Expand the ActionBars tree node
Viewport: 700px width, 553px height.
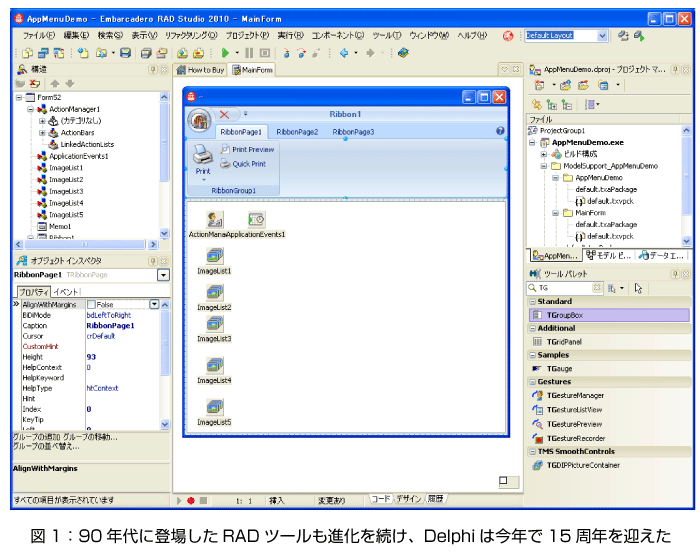click(x=42, y=133)
